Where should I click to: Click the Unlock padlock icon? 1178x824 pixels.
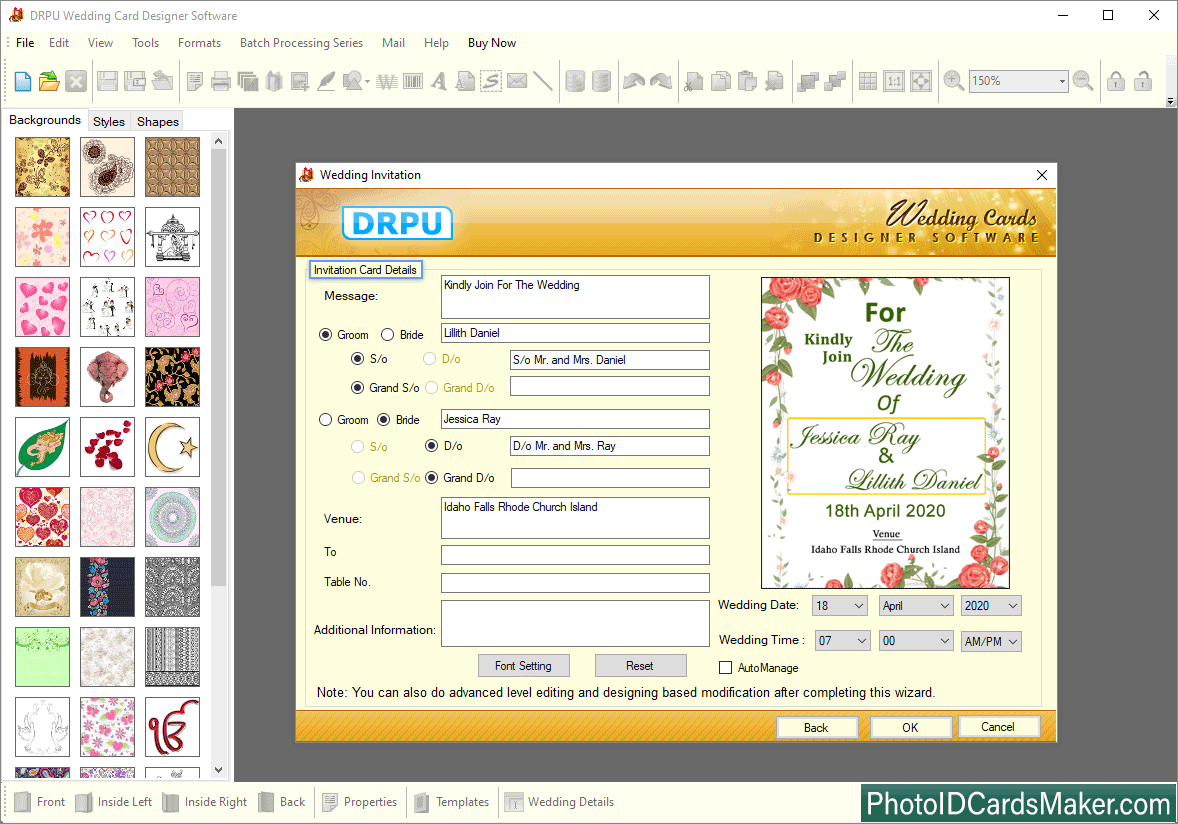1143,81
